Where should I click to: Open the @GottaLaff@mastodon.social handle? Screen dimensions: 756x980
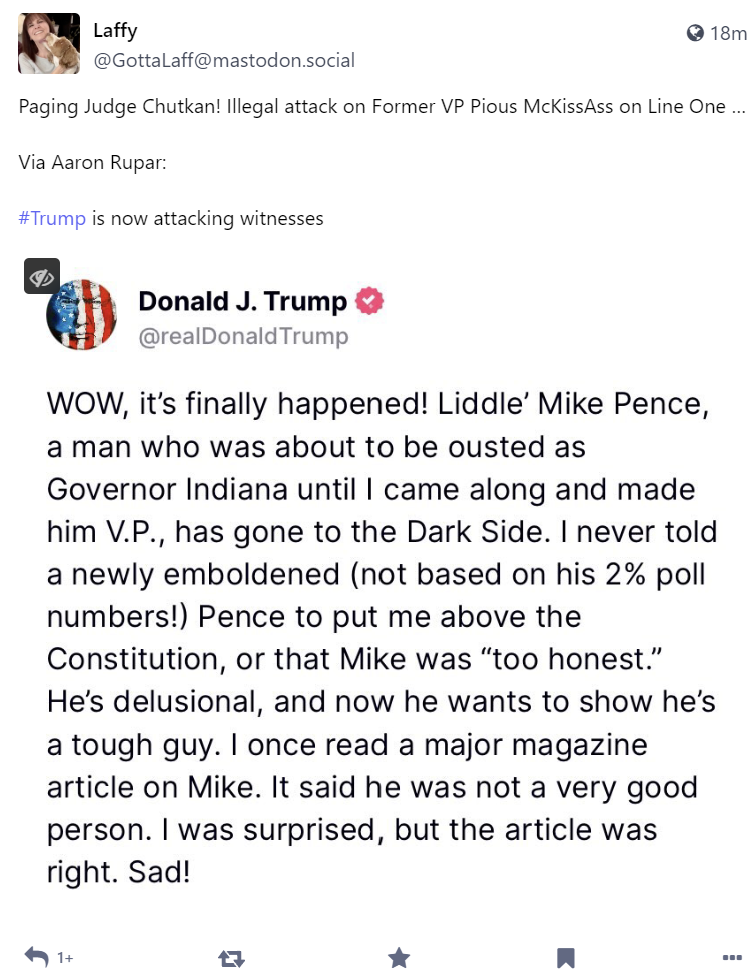pos(224,60)
